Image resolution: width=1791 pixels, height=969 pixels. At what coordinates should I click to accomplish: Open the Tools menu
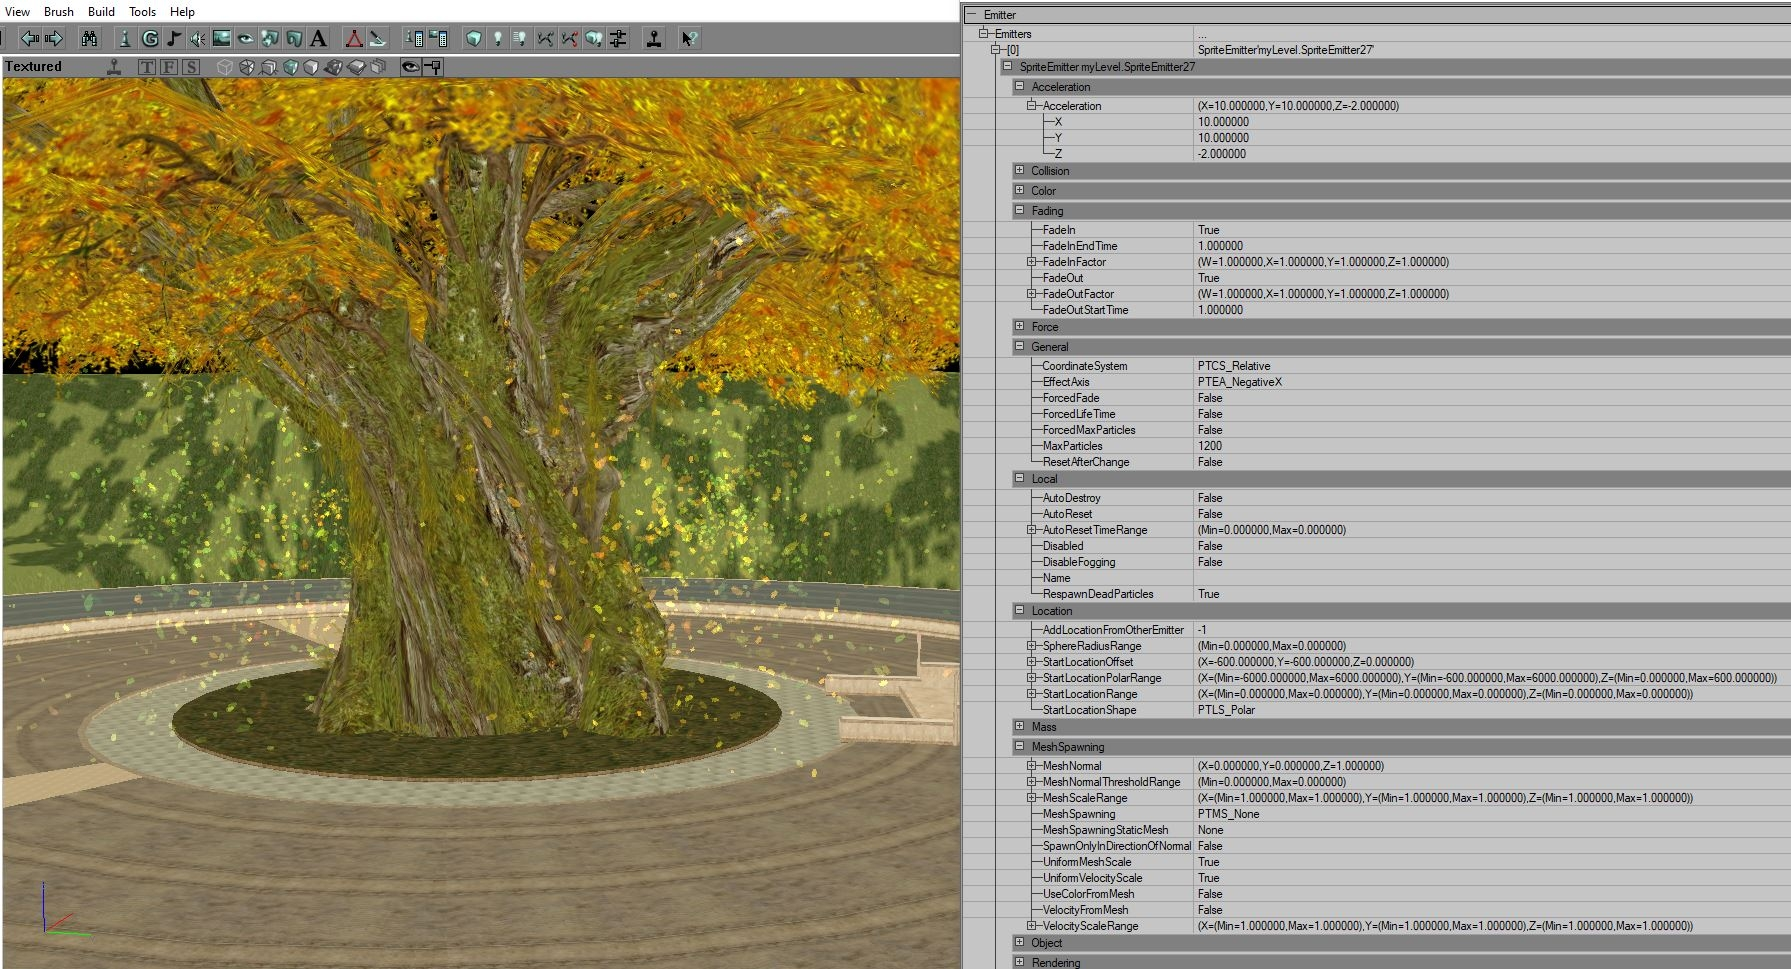(x=142, y=11)
